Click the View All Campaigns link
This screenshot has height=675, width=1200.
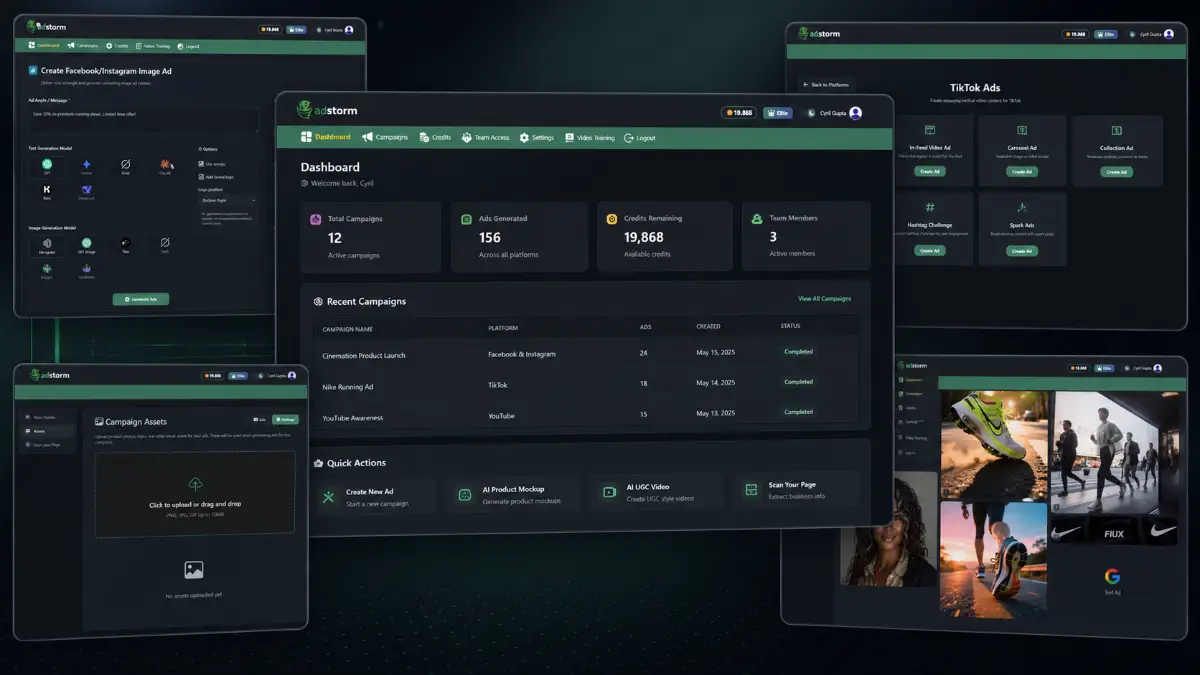pyautogui.click(x=824, y=299)
